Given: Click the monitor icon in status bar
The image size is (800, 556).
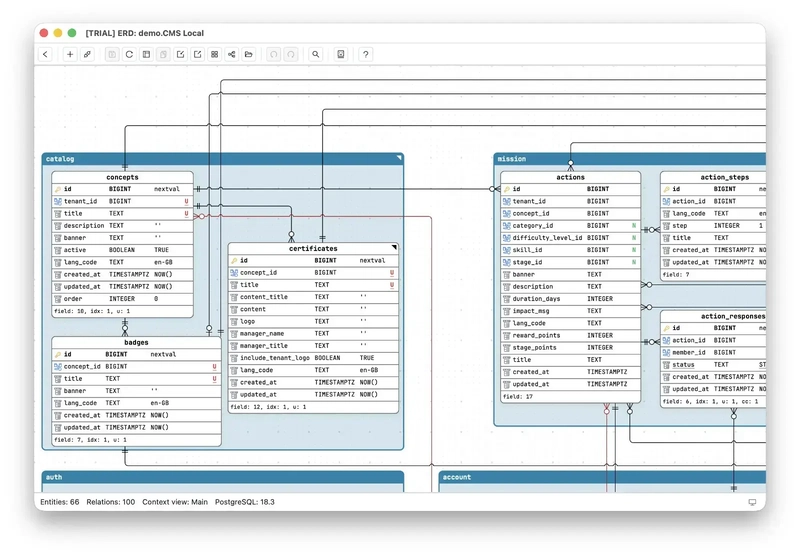Looking at the screenshot, I should coord(752,502).
